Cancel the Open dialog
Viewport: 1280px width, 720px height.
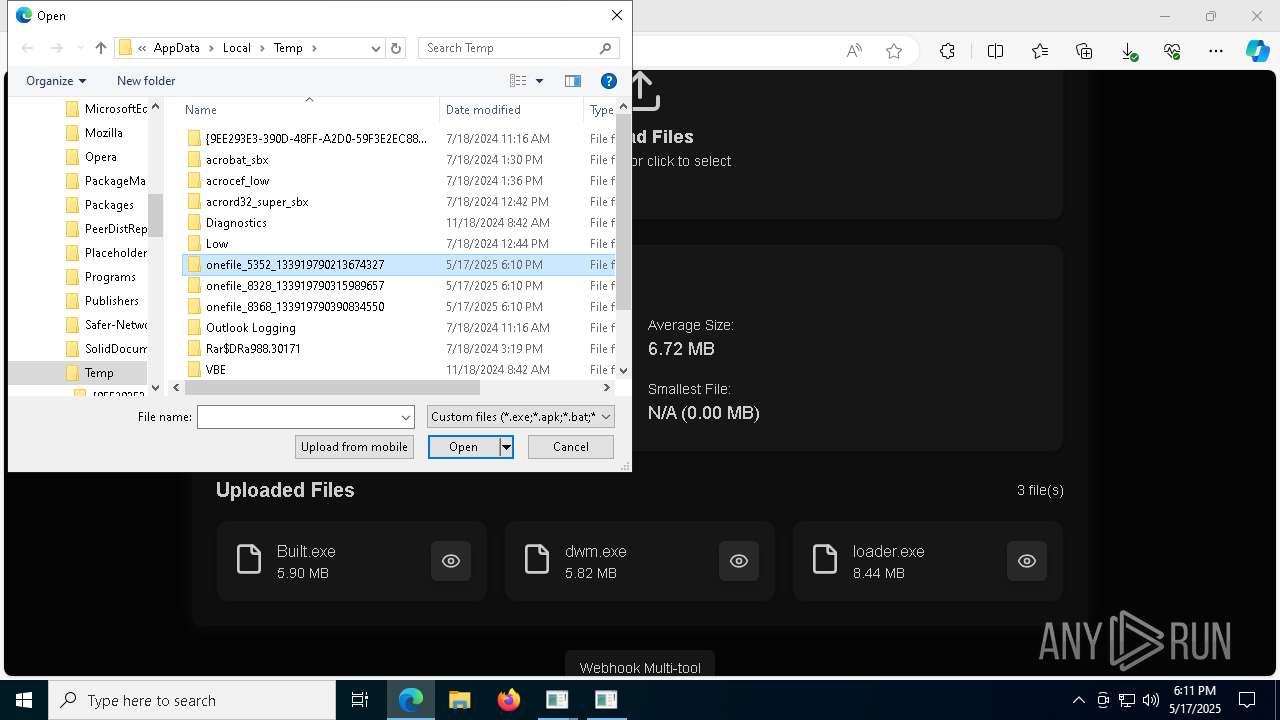[x=571, y=447]
